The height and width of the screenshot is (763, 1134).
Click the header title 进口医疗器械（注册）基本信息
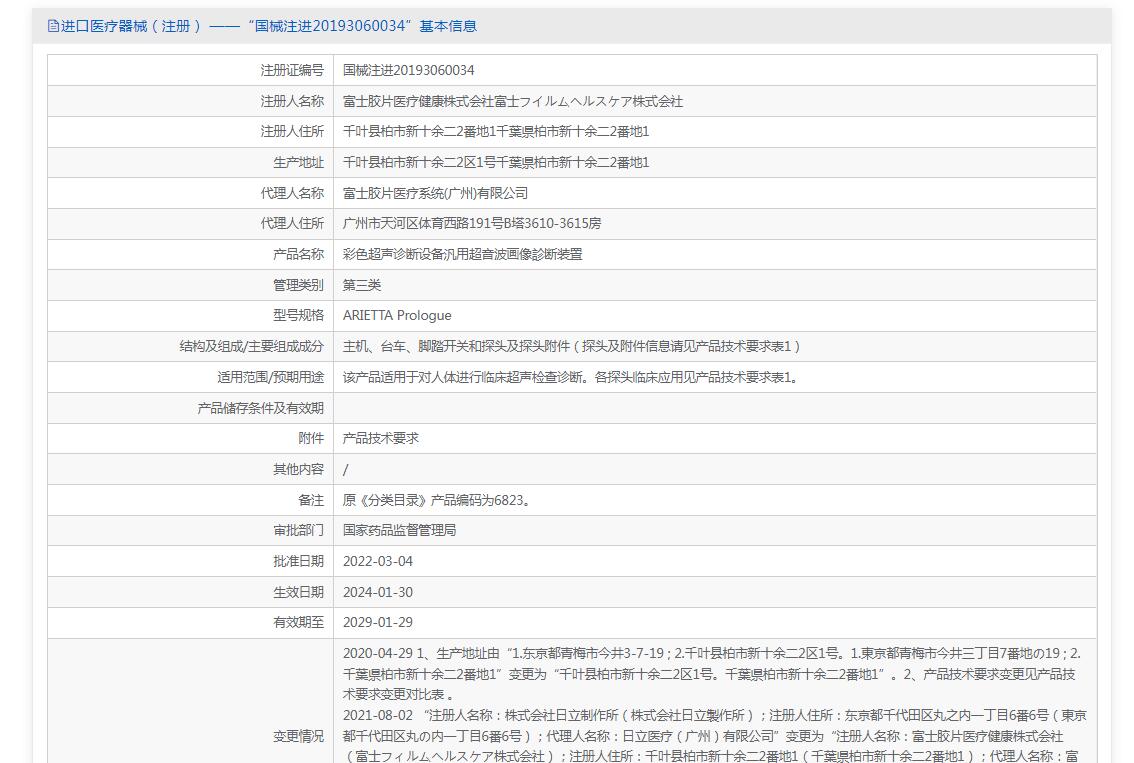[268, 26]
